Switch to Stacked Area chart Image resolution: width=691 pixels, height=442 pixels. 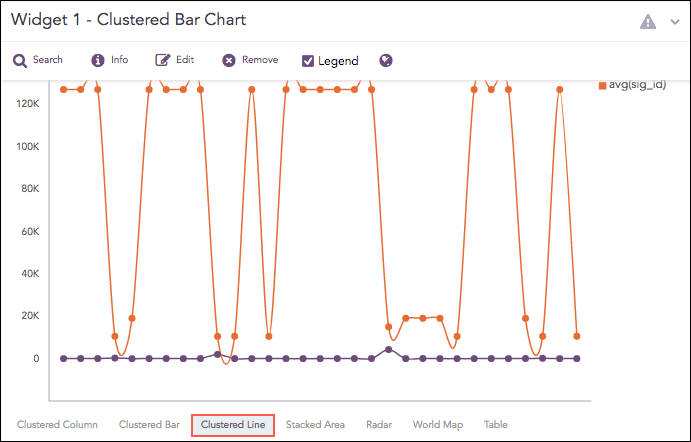316,425
